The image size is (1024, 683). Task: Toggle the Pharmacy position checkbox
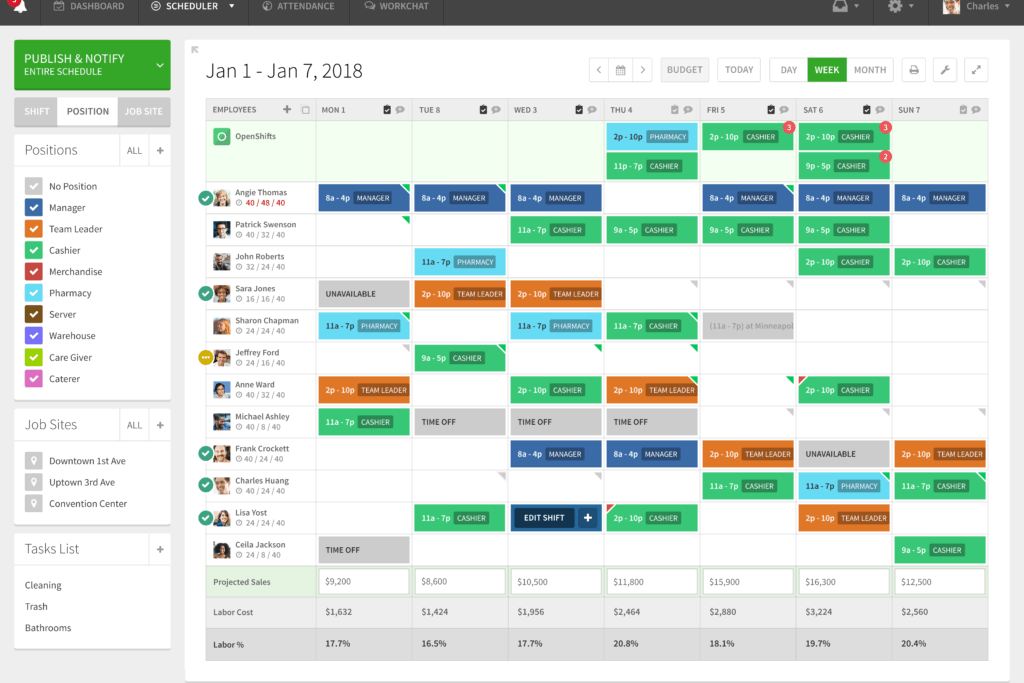coord(34,293)
